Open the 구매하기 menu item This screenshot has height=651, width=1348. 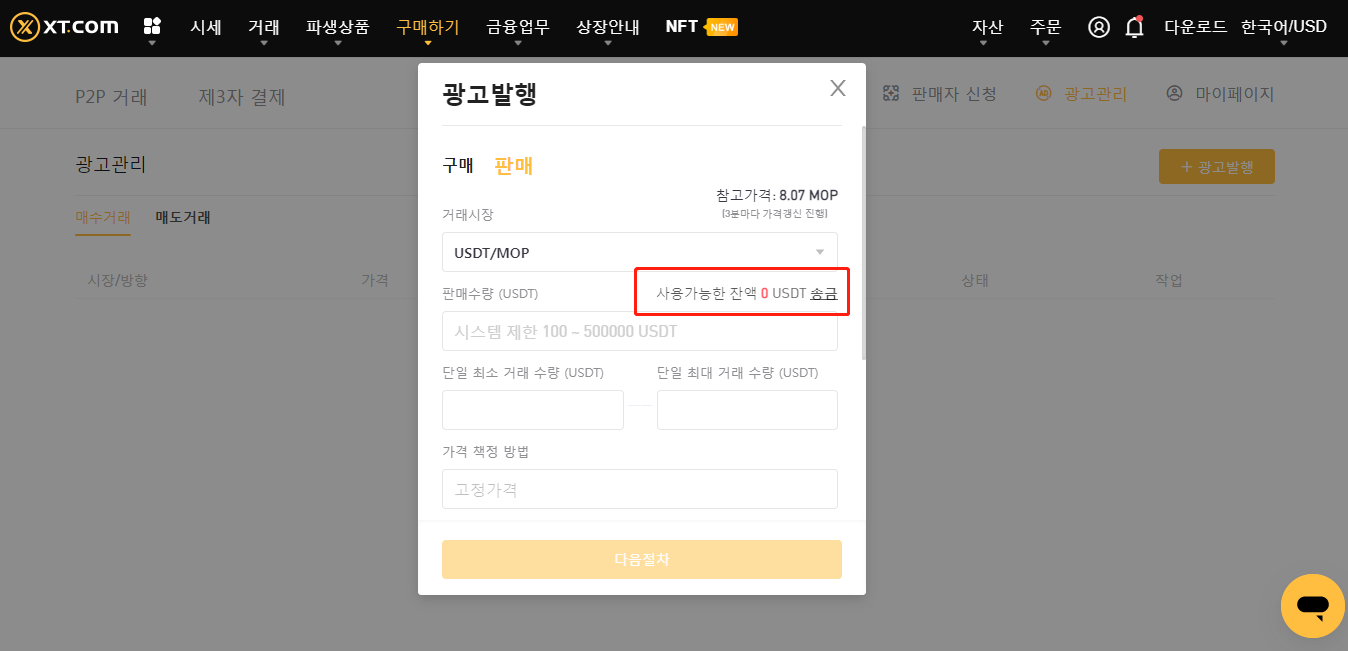428,27
